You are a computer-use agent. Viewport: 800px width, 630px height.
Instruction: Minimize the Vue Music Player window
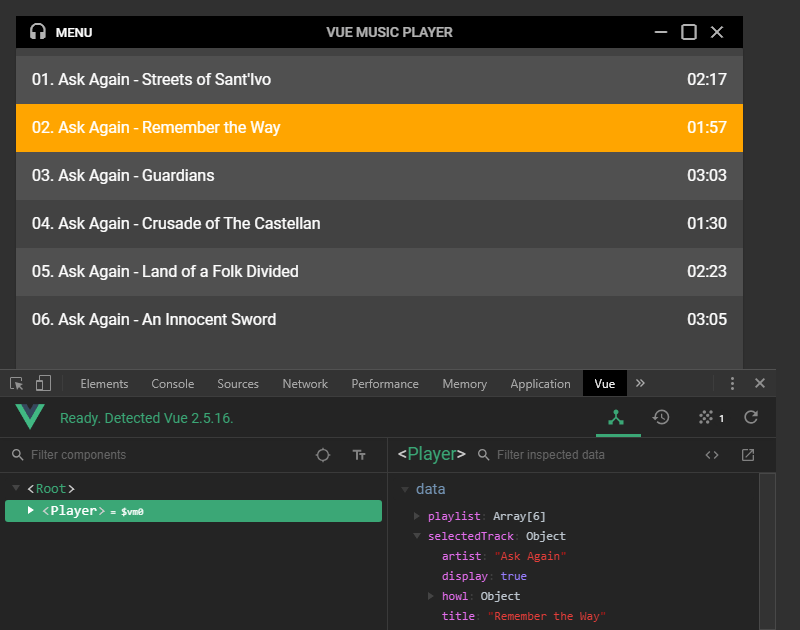(661, 32)
